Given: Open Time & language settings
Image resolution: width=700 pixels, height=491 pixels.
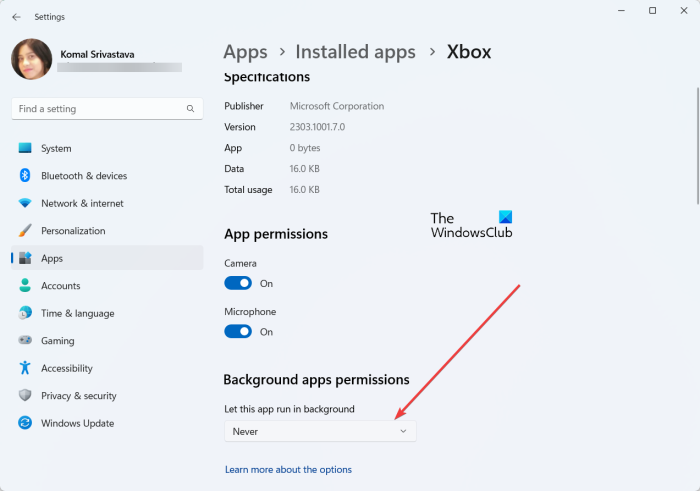Looking at the screenshot, I should point(77,313).
